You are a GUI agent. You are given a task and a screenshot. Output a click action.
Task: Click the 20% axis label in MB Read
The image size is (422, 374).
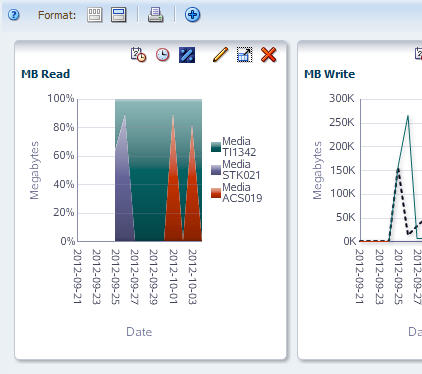coord(64,212)
